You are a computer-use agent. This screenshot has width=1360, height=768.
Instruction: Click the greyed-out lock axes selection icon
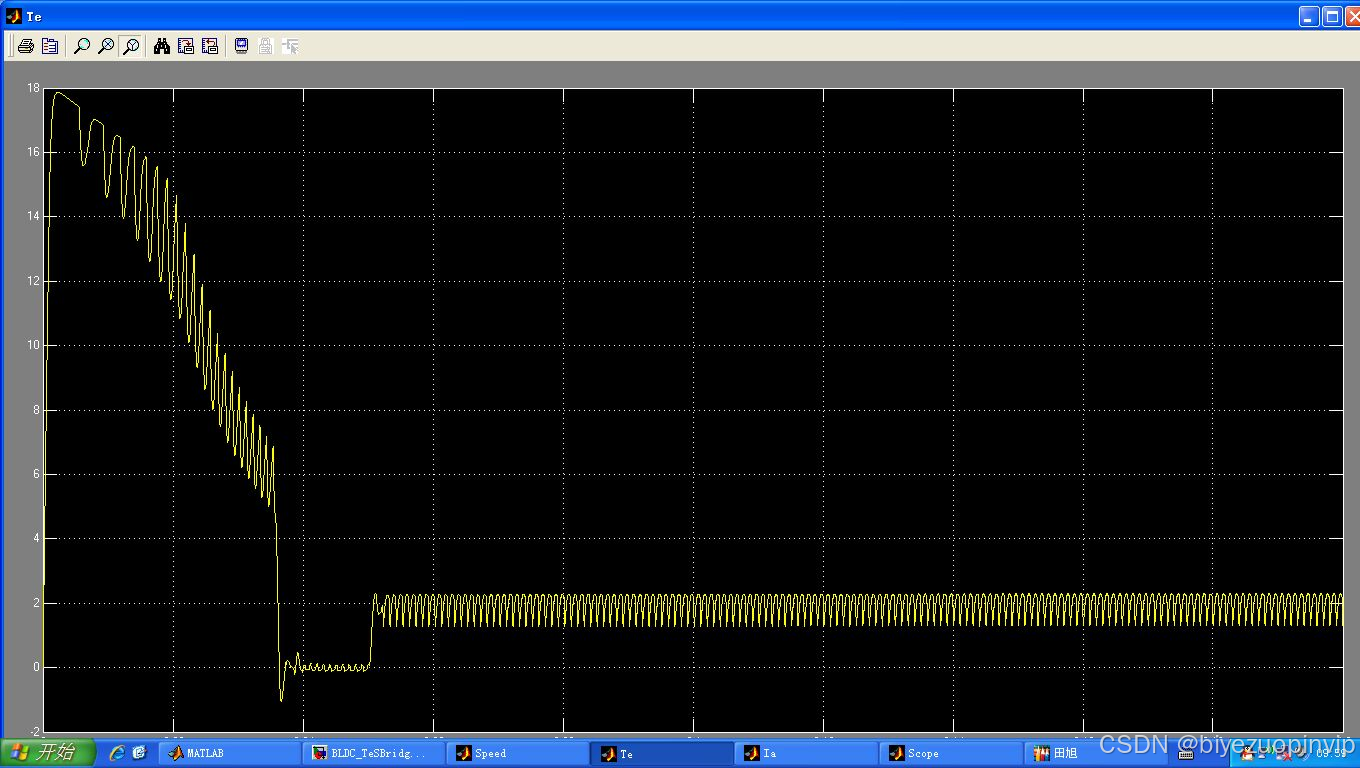266,46
